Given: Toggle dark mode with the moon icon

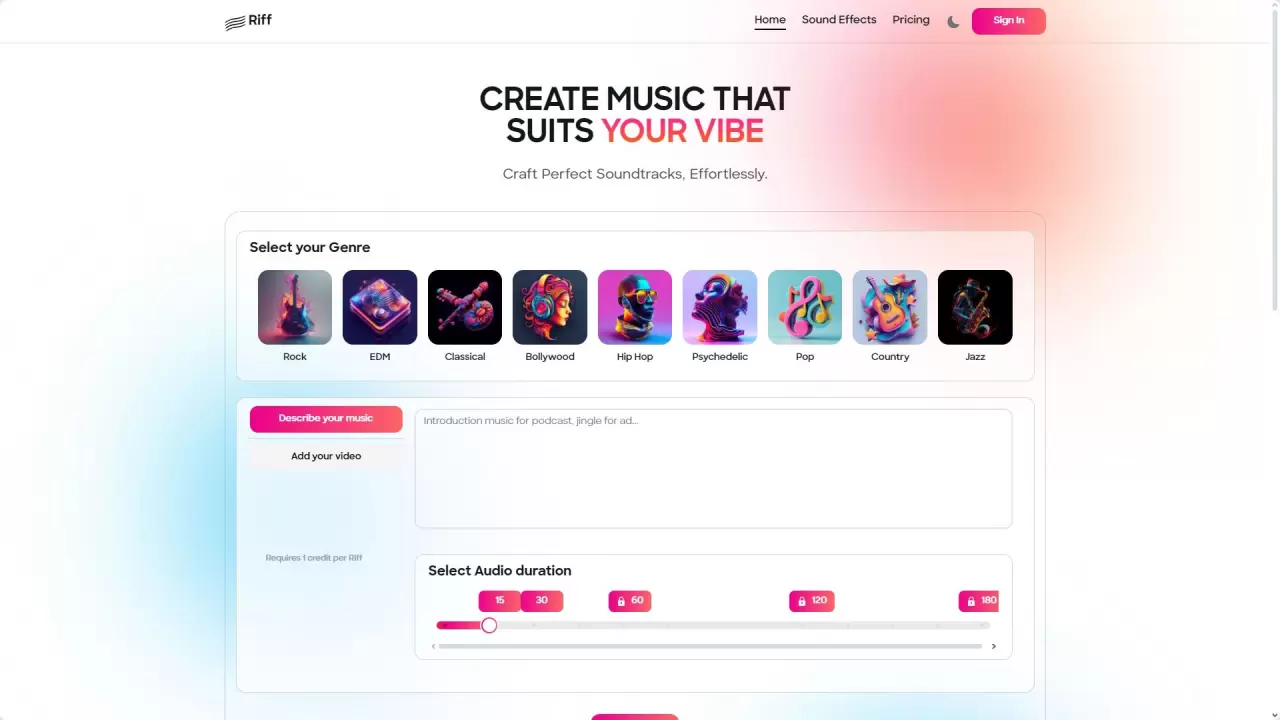Looking at the screenshot, I should point(953,21).
